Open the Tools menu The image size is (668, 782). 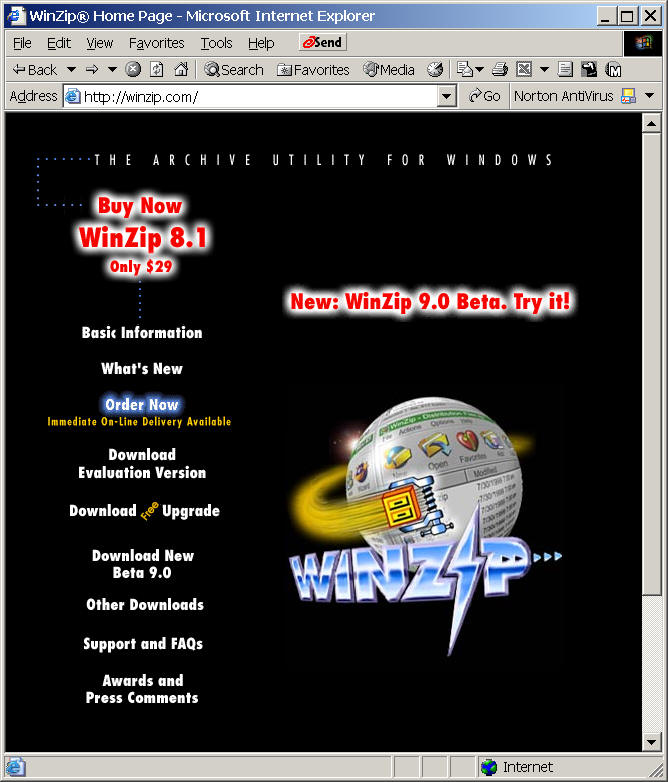(x=217, y=43)
